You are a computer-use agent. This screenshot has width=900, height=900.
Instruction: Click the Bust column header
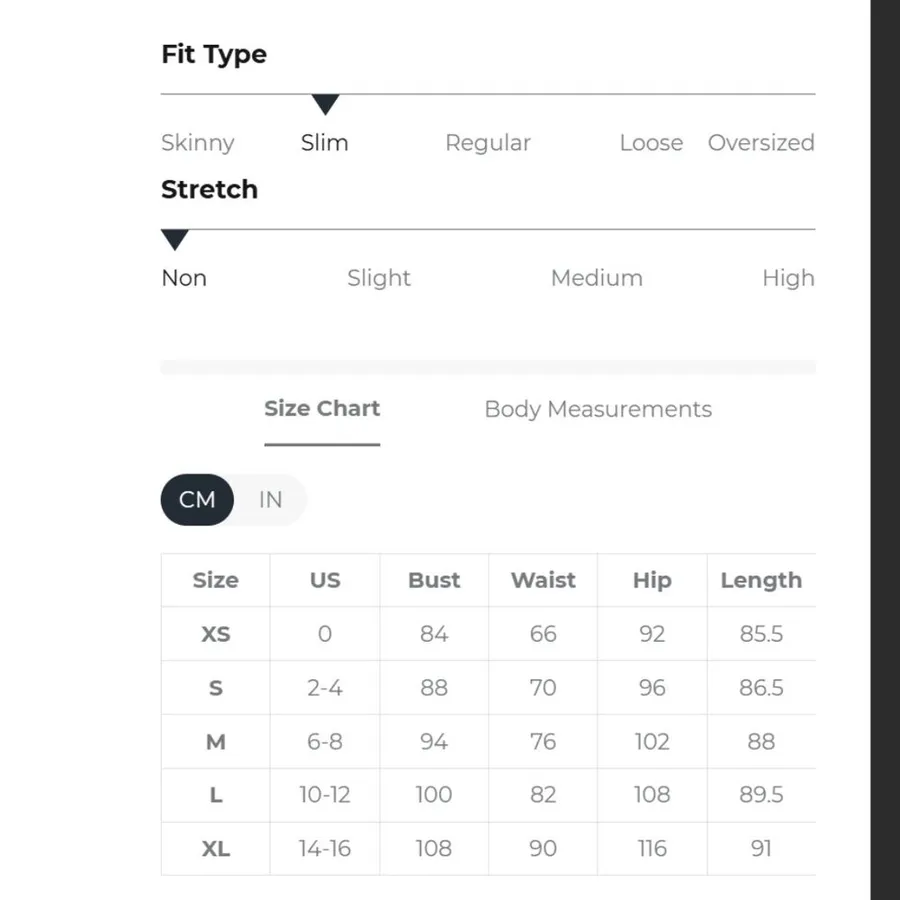point(434,580)
